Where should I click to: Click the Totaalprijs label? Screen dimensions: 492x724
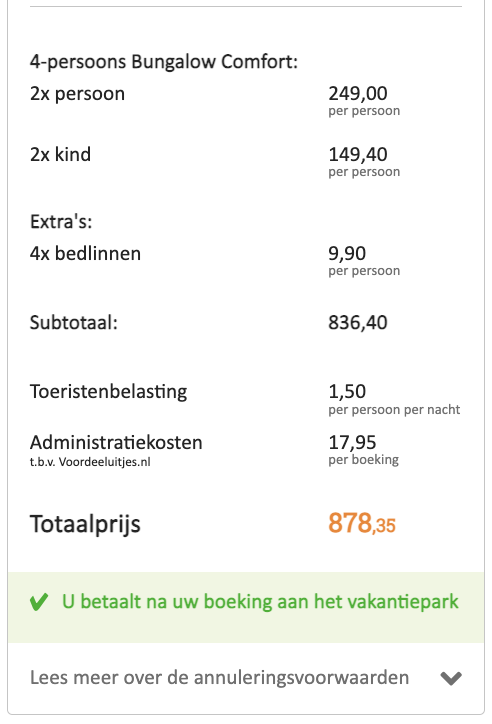(x=85, y=525)
